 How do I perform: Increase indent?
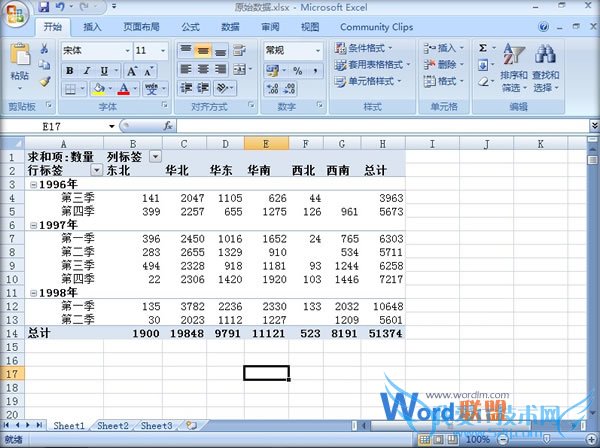(203, 88)
